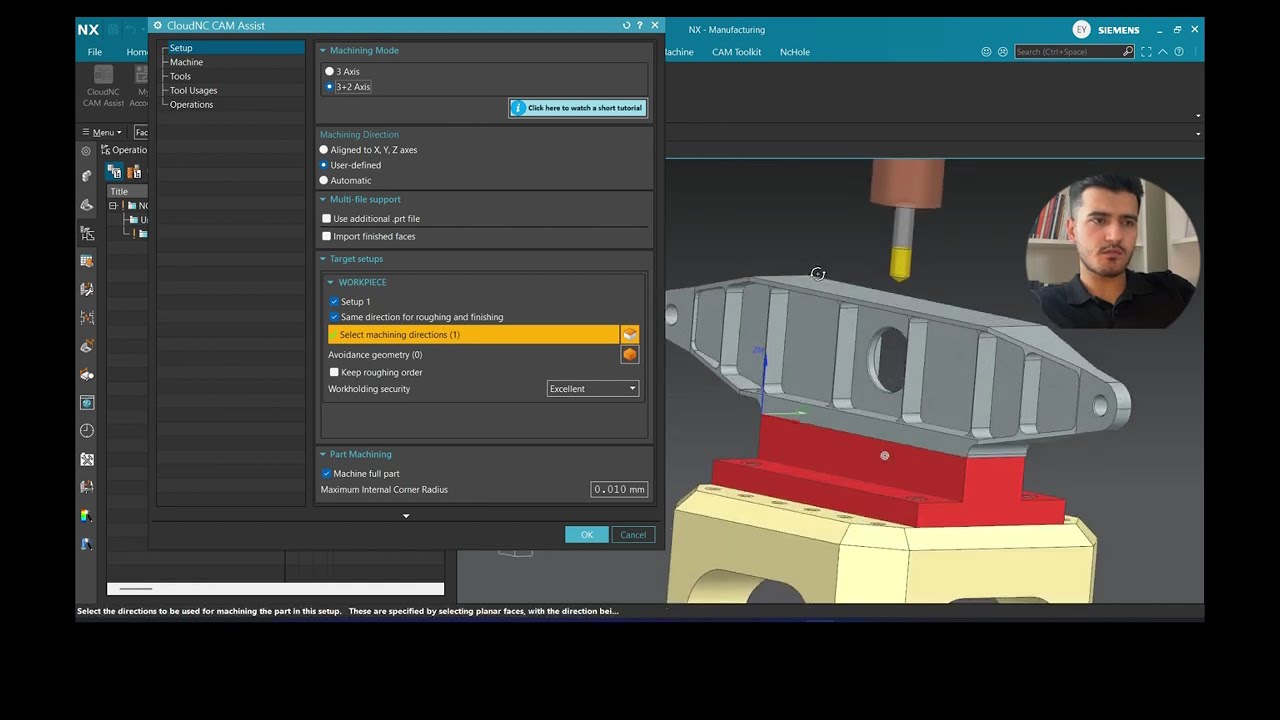Viewport: 1280px width, 720px height.
Task: Choose Aligned to X, Y, Z axes direction
Action: [x=323, y=150]
